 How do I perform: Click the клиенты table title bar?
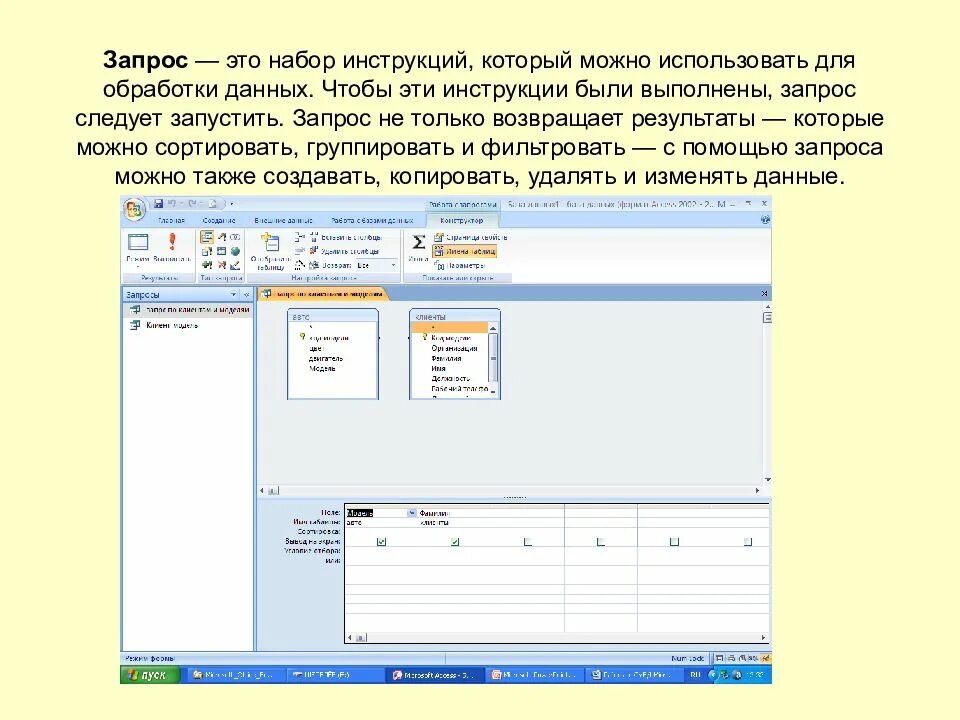[x=454, y=317]
